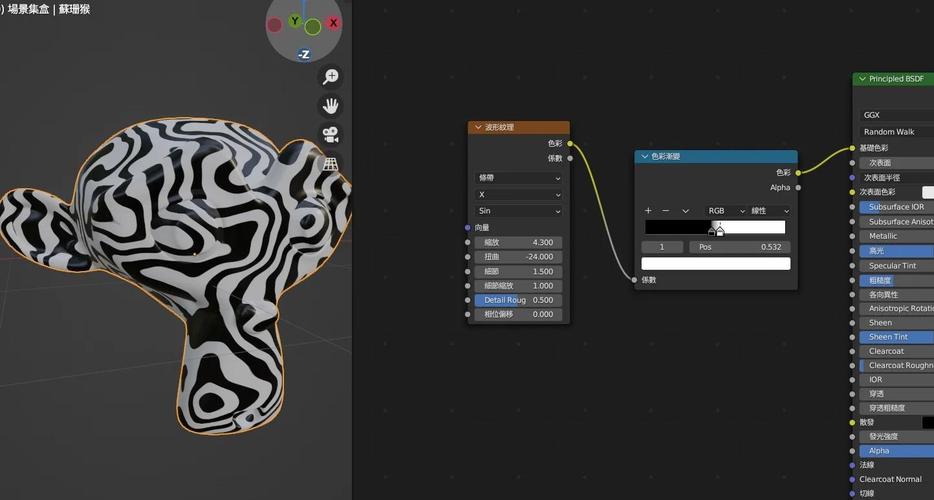Click the blue -Z axis on the gizmo

(x=304, y=55)
